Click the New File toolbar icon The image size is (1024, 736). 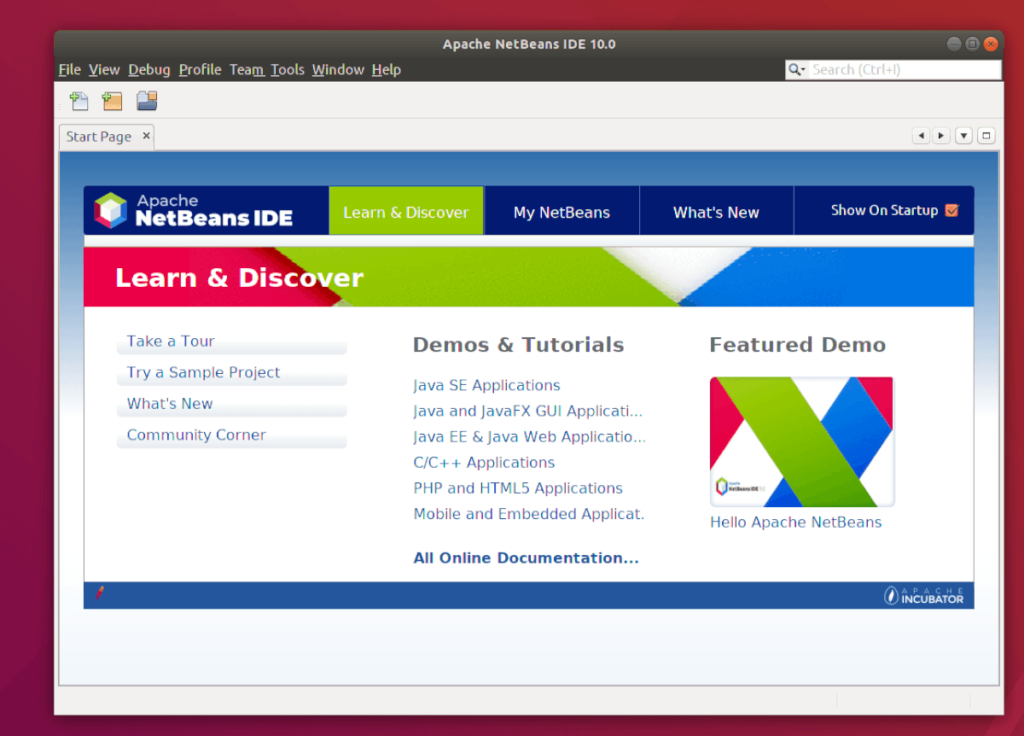coord(78,100)
